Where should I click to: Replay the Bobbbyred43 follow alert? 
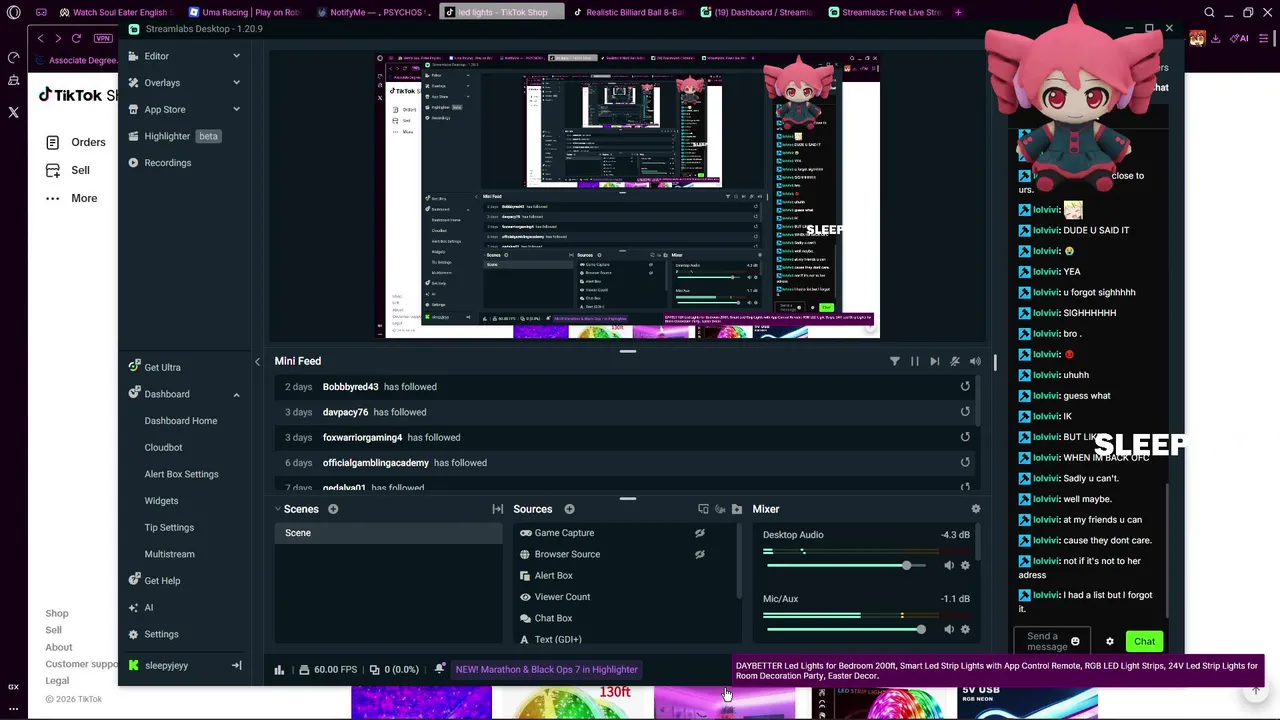(x=965, y=386)
